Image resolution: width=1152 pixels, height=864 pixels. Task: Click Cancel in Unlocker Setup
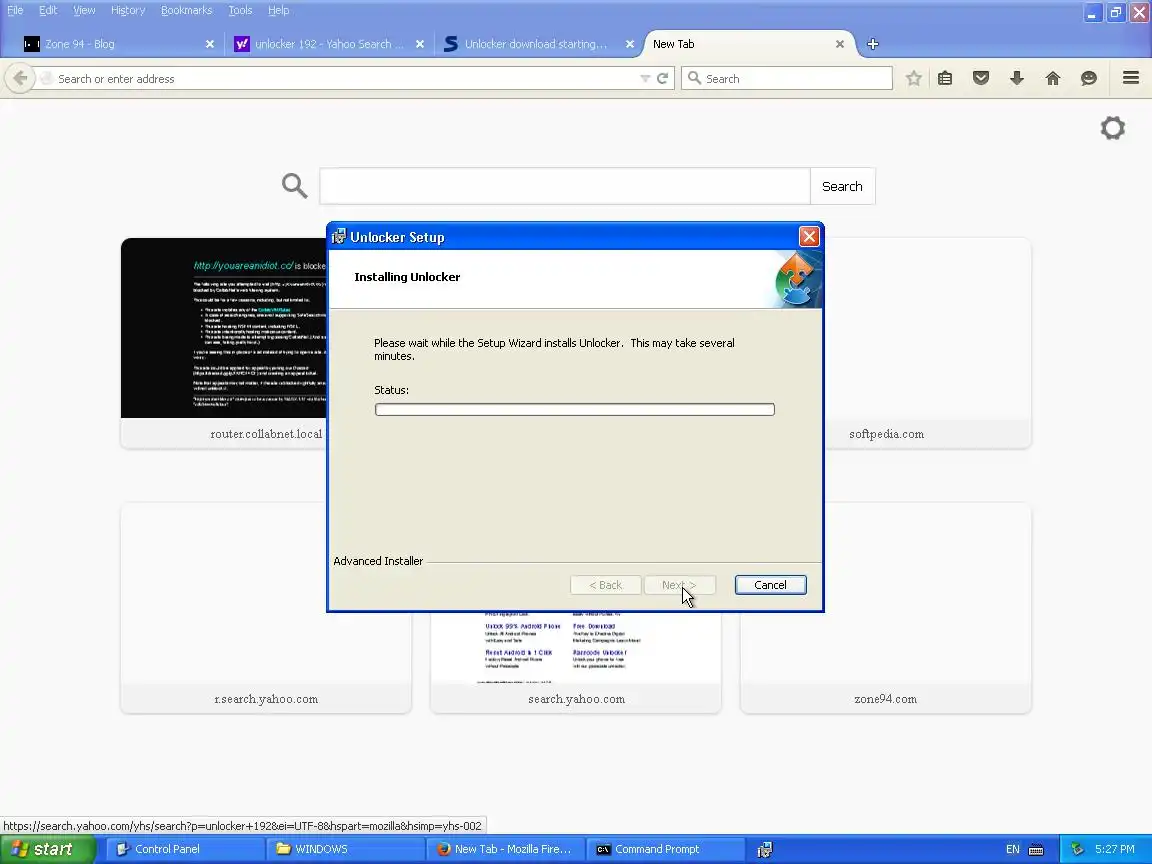pyautogui.click(x=770, y=585)
